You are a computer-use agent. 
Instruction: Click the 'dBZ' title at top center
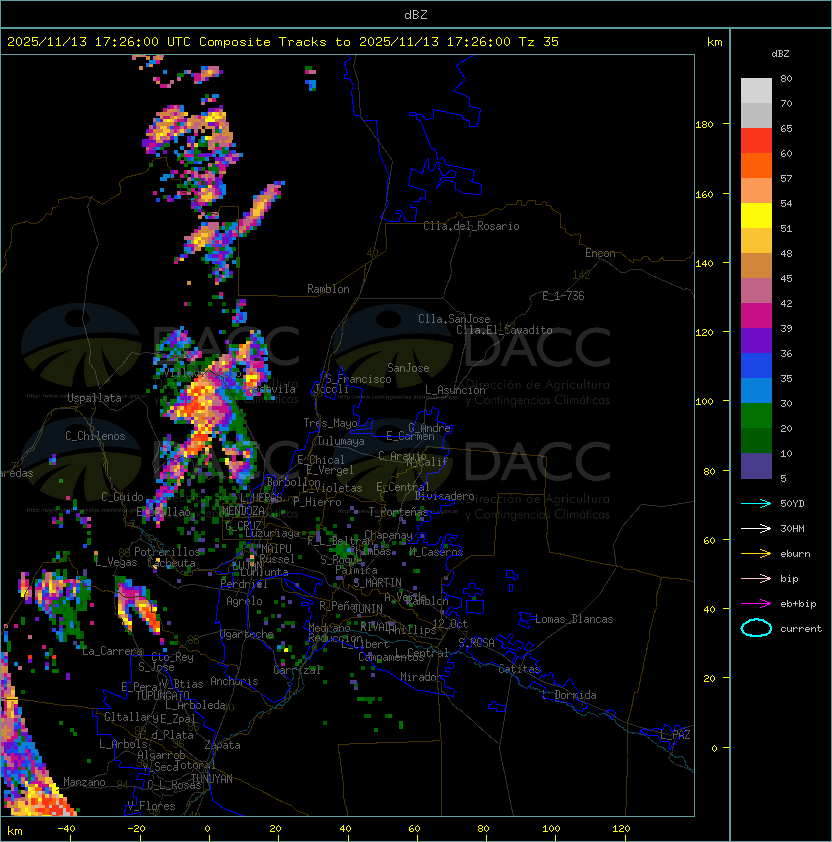tap(416, 14)
